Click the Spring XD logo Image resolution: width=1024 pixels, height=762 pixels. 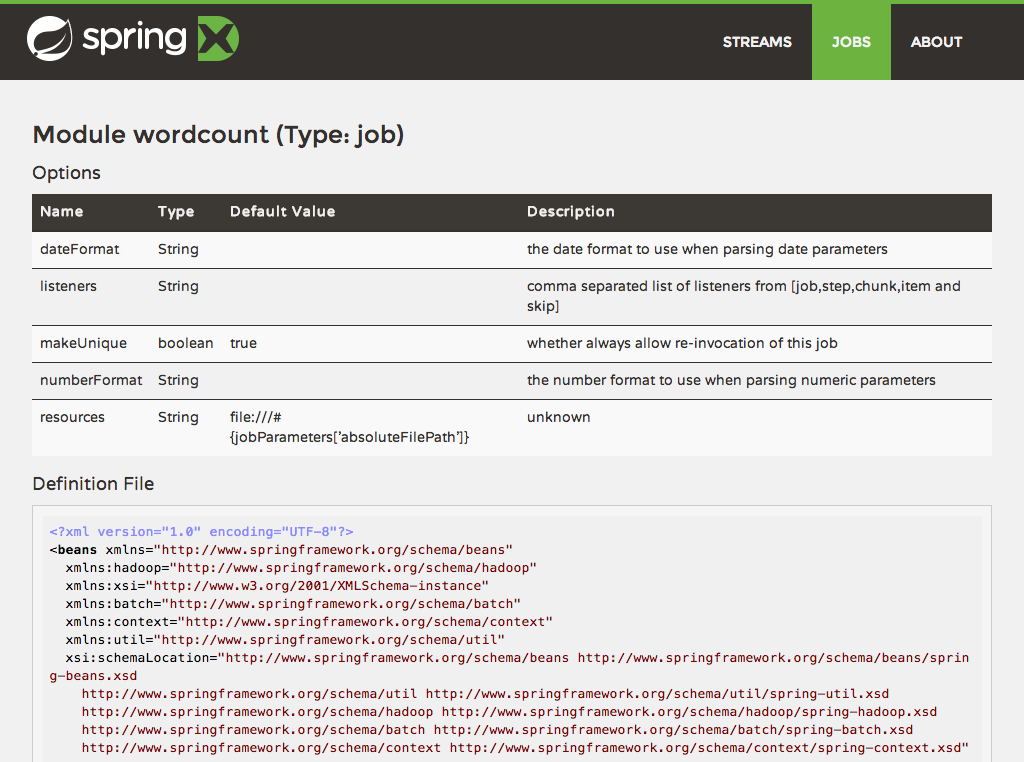(x=133, y=39)
